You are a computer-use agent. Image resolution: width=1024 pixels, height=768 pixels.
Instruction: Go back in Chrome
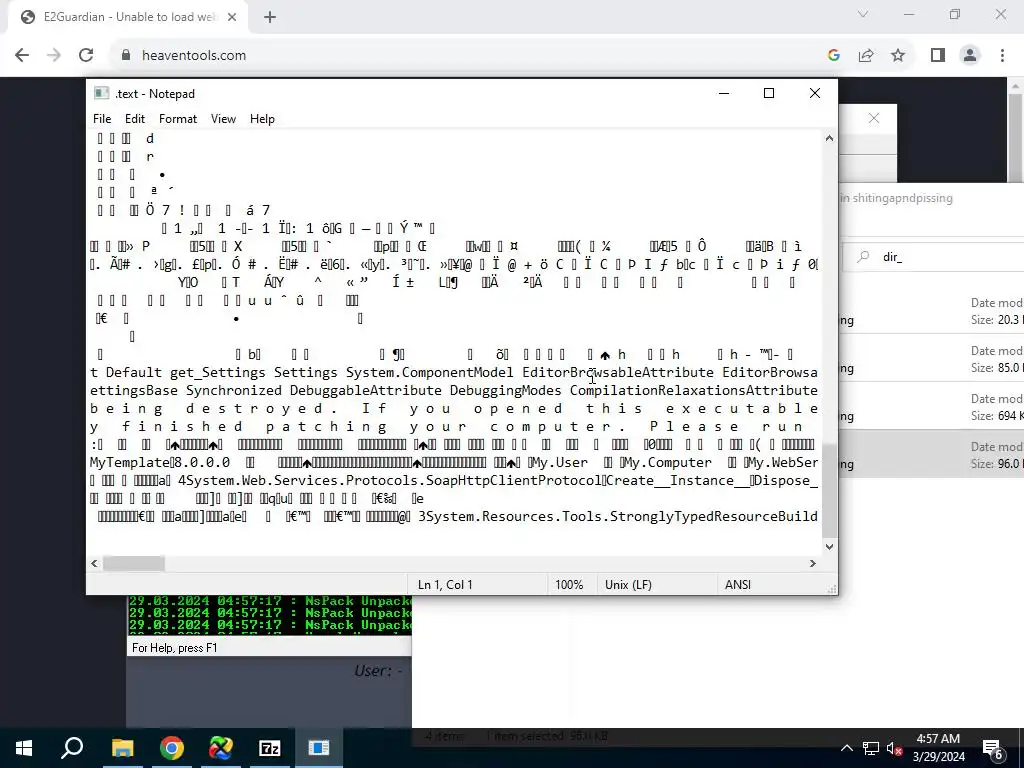(22, 56)
